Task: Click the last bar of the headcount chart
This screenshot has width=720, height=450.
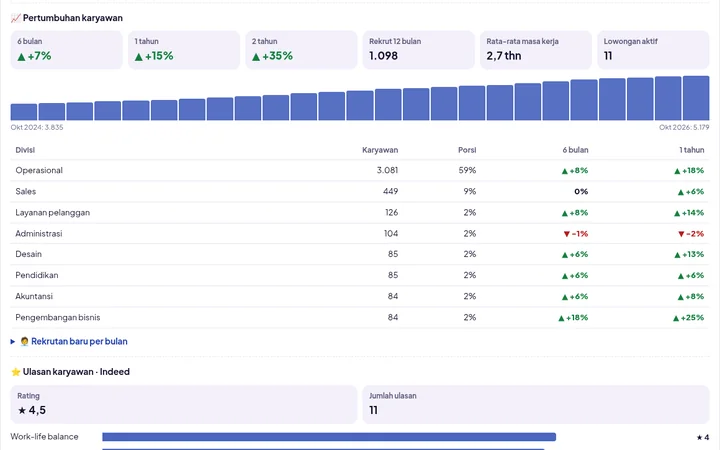Action: click(x=696, y=98)
